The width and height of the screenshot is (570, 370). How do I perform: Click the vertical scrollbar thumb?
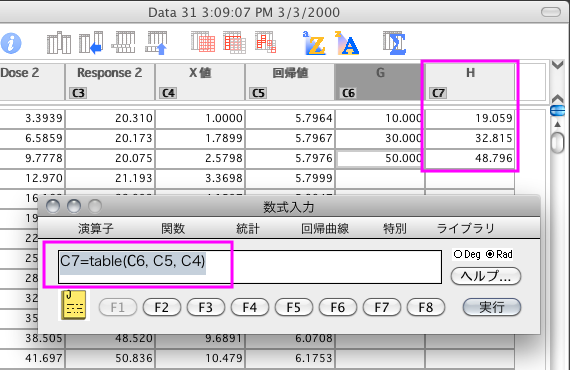558,142
